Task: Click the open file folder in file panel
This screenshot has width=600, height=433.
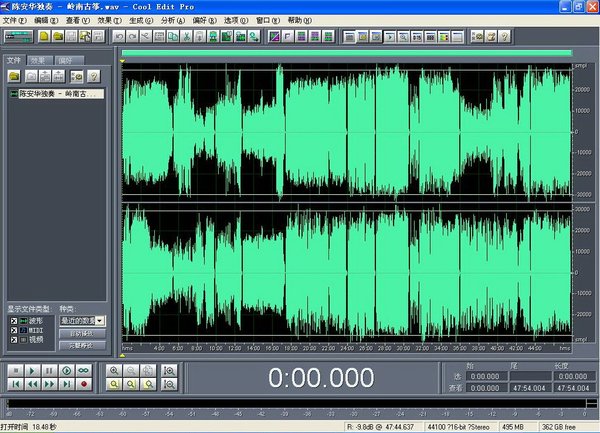Action: (13, 76)
